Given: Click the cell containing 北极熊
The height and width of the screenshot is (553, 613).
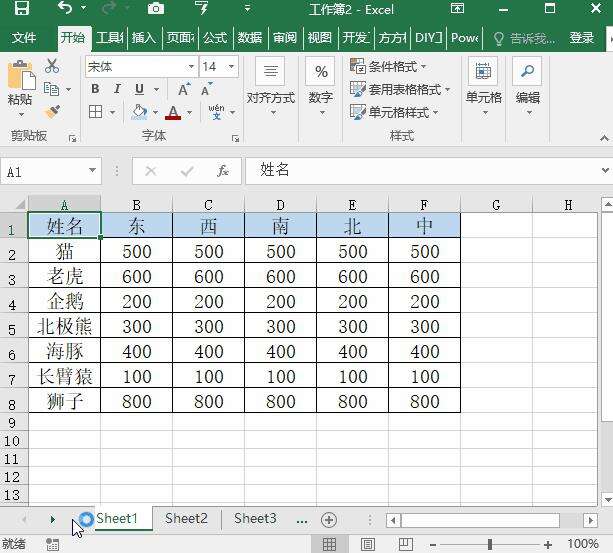Looking at the screenshot, I should (65, 326).
